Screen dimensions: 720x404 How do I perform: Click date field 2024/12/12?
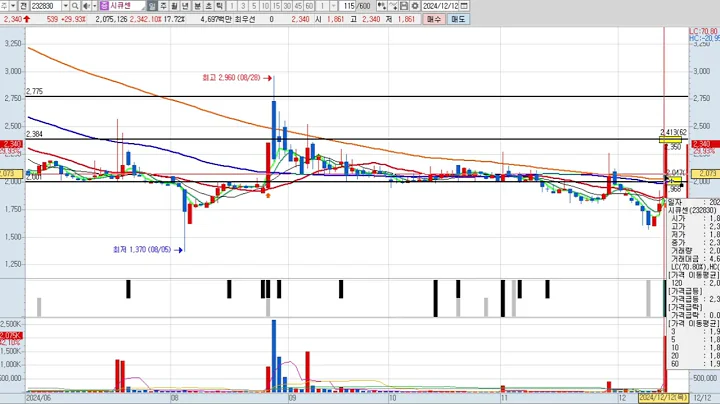(x=440, y=6)
